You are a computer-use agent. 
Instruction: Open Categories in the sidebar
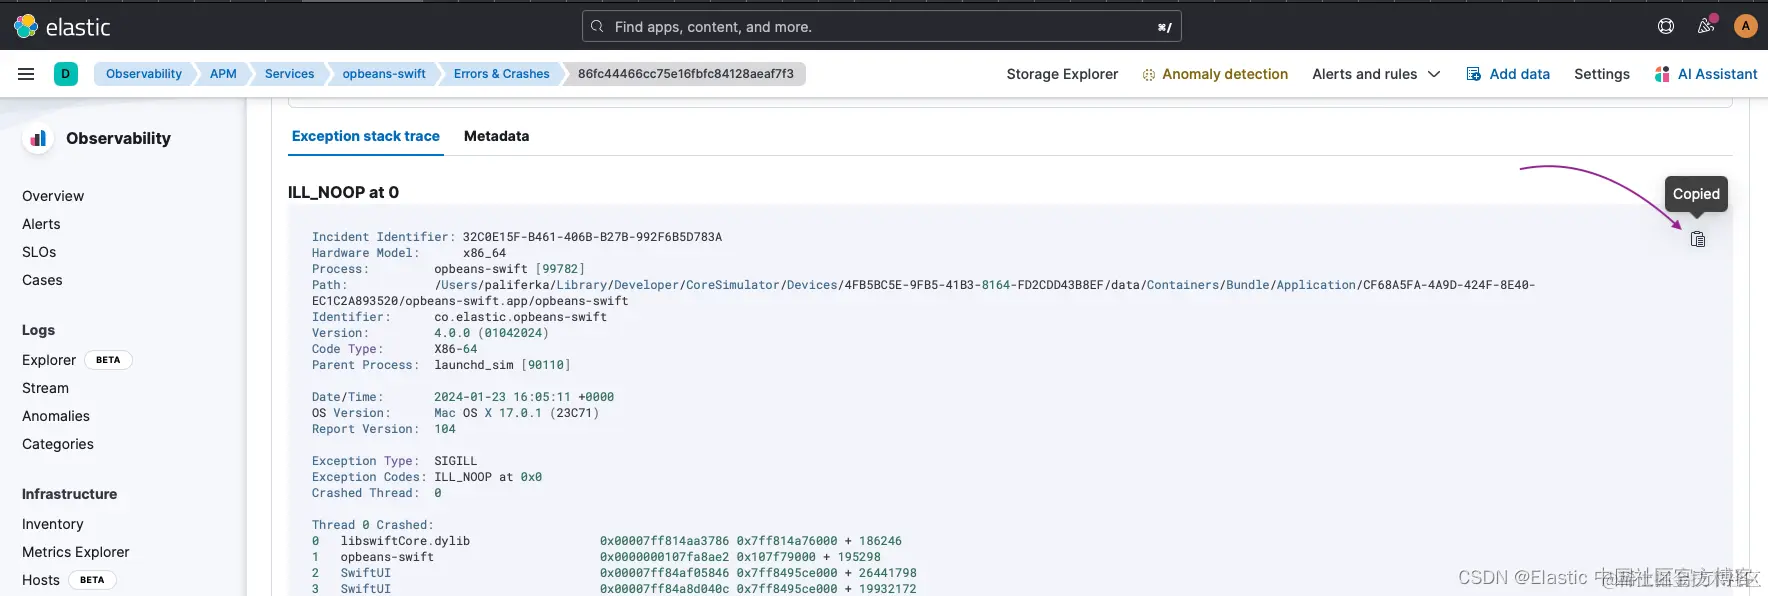pos(58,444)
